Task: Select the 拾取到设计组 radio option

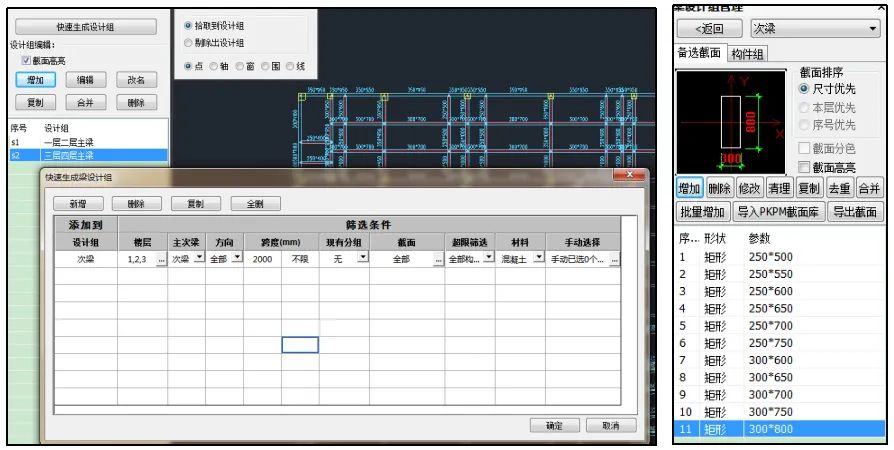Action: 188,26
